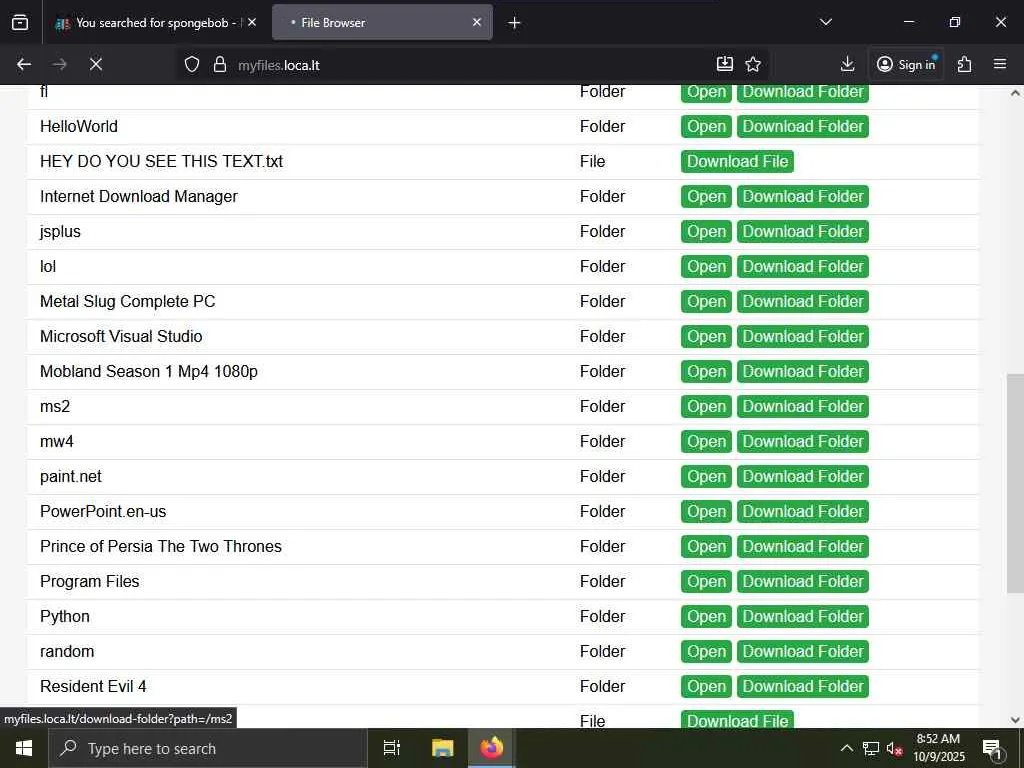Screen dimensions: 1024x768
Task: Download the jsplus folder
Action: (803, 232)
